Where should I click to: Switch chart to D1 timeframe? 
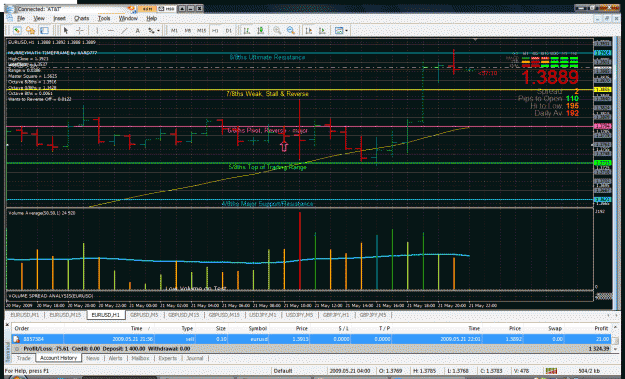(x=229, y=30)
